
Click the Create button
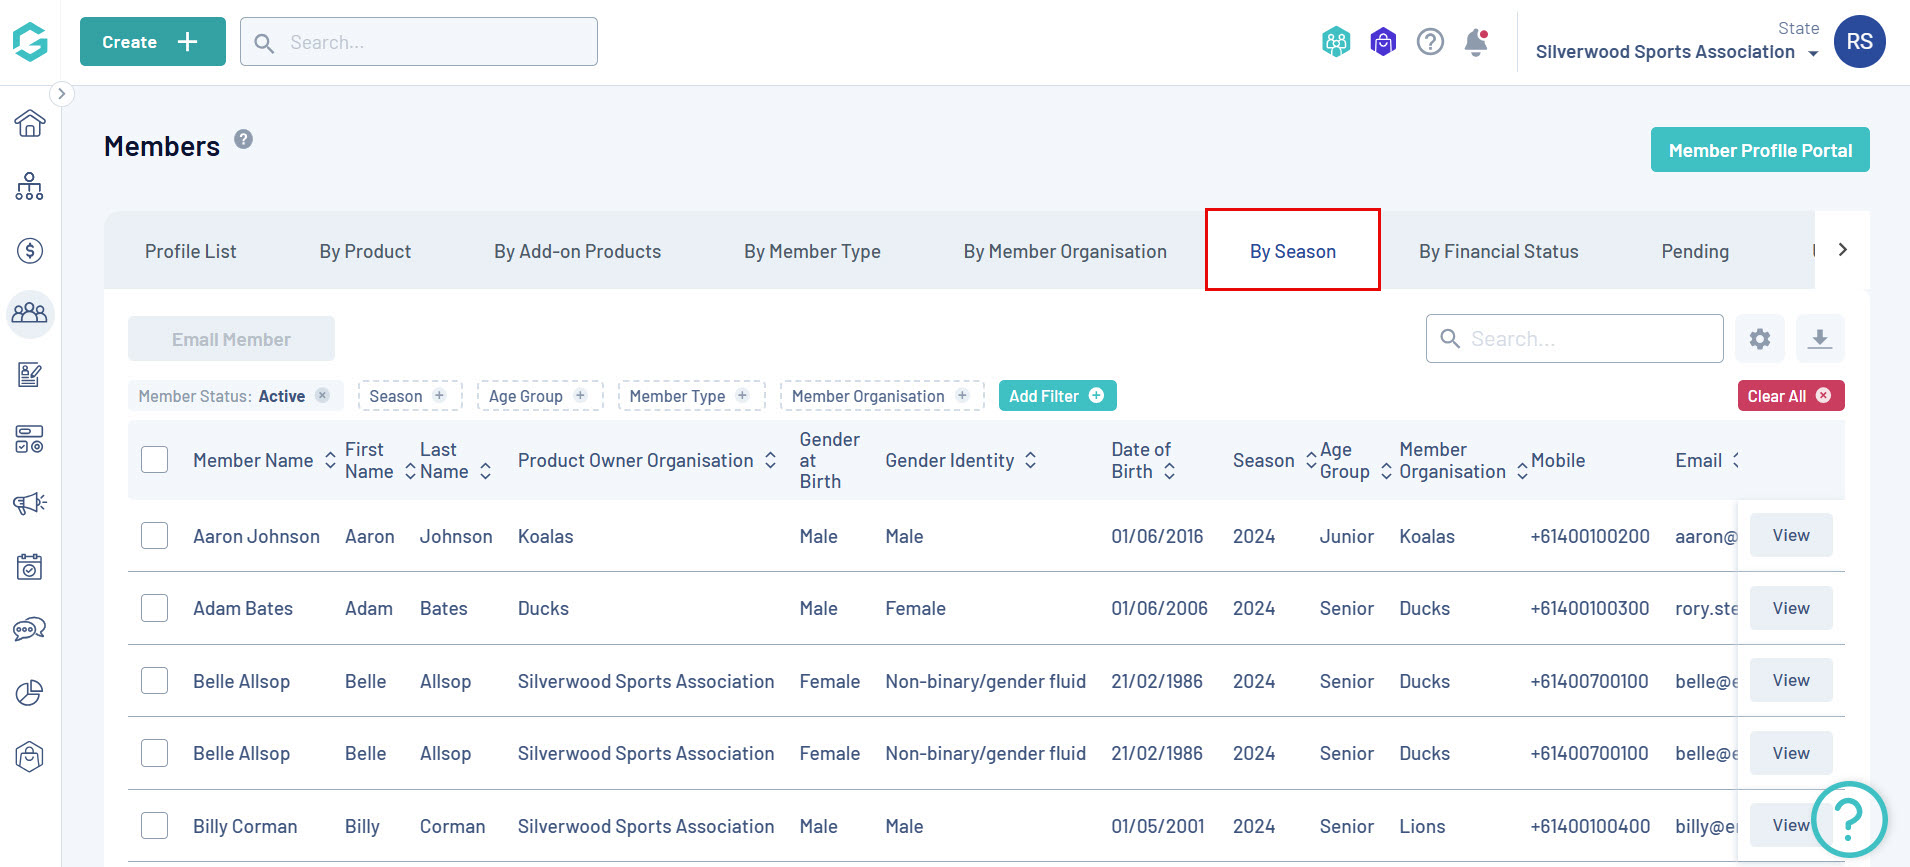[x=153, y=42]
